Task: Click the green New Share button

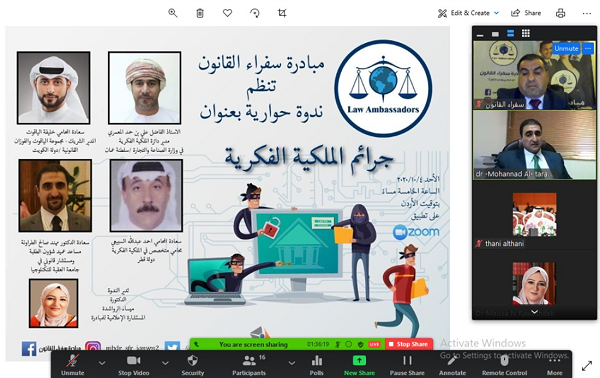Action: tap(359, 365)
